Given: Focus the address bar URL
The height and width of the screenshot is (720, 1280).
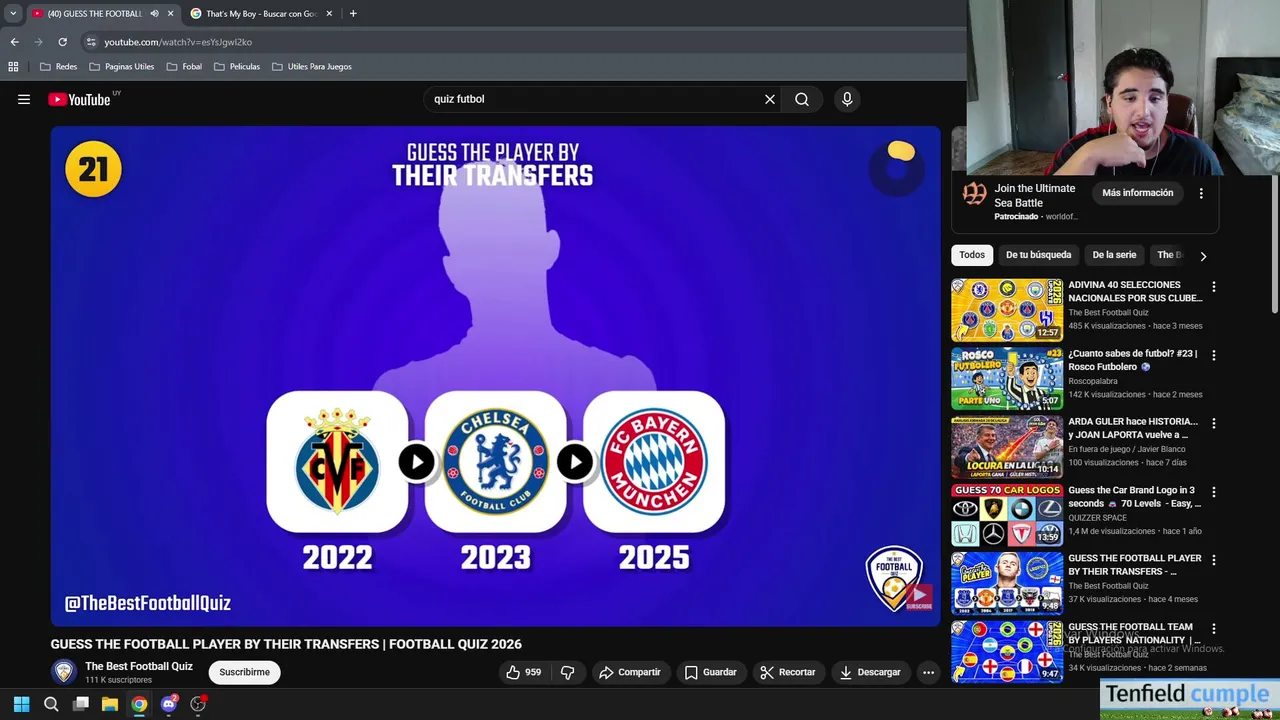Looking at the screenshot, I should (178, 42).
